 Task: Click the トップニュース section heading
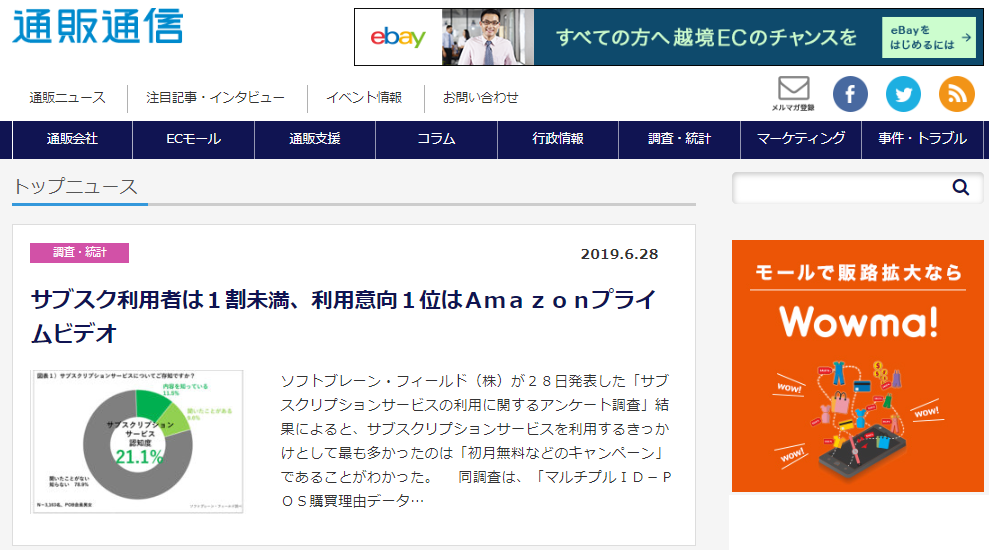[x=75, y=186]
